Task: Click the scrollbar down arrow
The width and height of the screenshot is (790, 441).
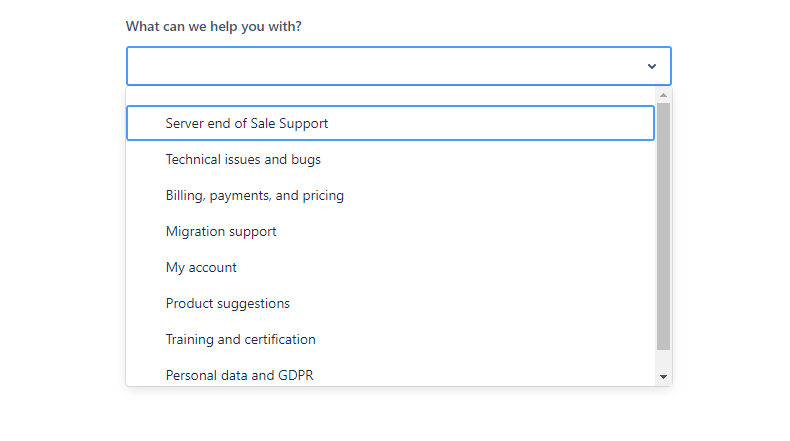Action: pos(663,377)
